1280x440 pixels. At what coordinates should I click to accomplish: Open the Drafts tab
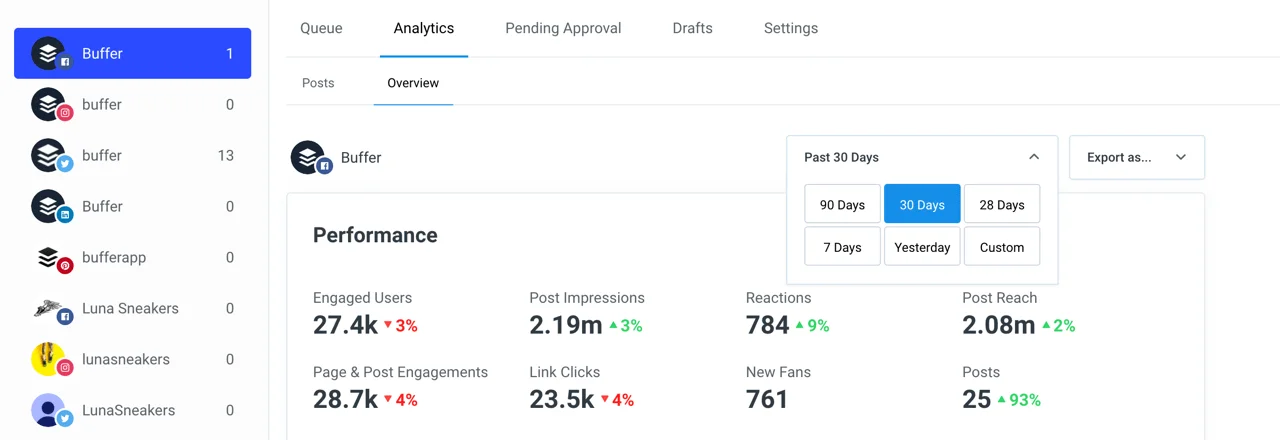[692, 28]
